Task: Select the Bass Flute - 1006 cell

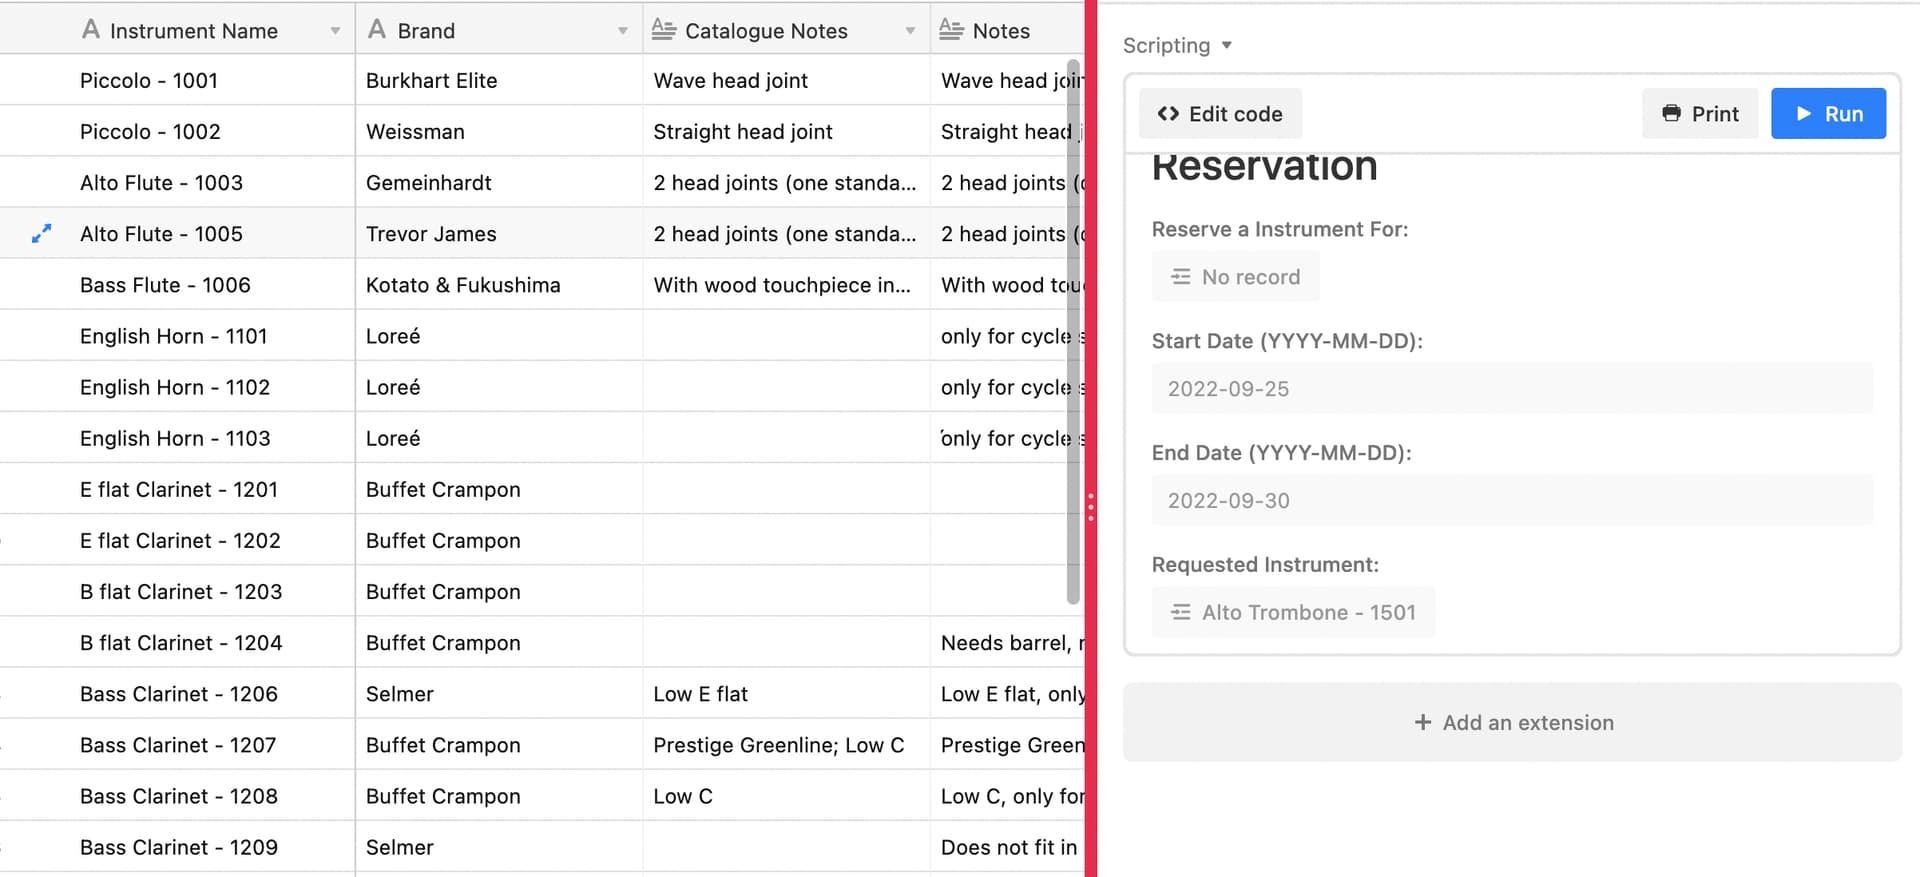Action: pos(178,285)
